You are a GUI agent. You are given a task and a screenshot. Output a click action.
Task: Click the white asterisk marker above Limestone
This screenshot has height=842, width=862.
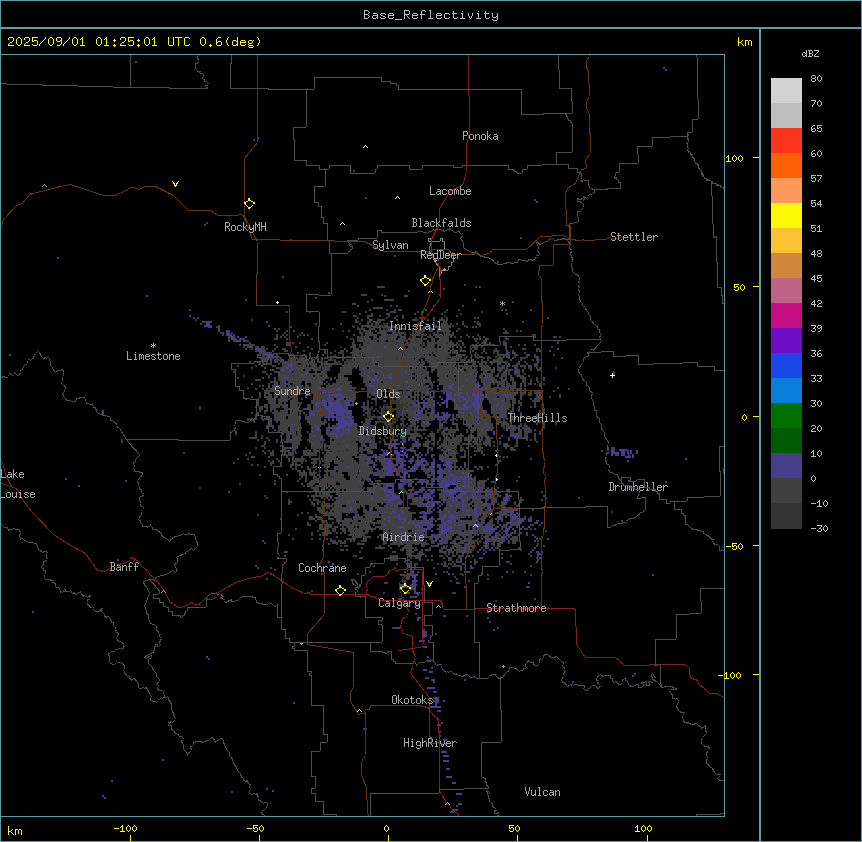click(153, 346)
